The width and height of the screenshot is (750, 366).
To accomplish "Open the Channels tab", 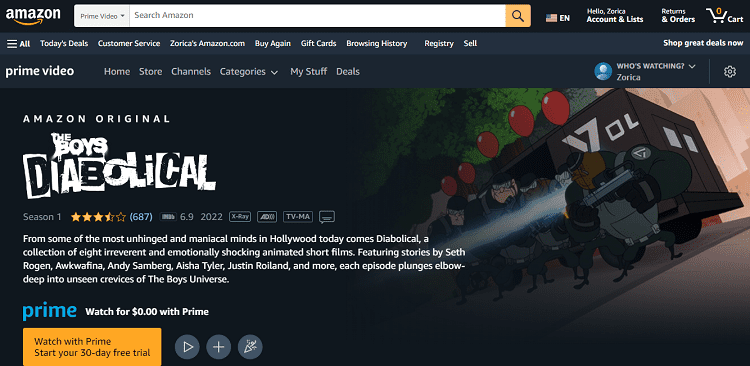I will (191, 72).
